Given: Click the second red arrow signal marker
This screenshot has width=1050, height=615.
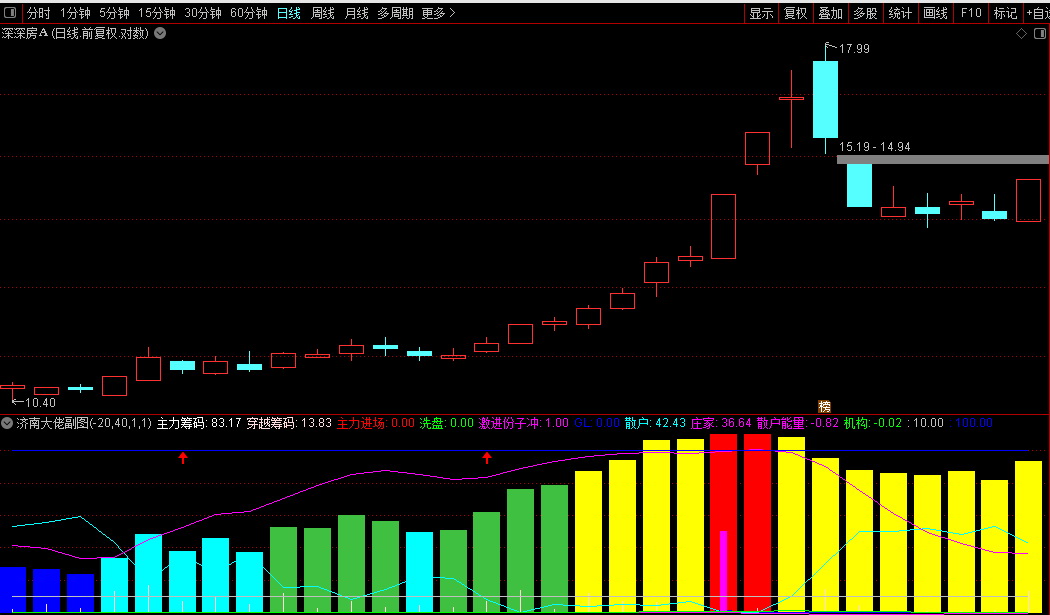Looking at the screenshot, I should point(487,458).
